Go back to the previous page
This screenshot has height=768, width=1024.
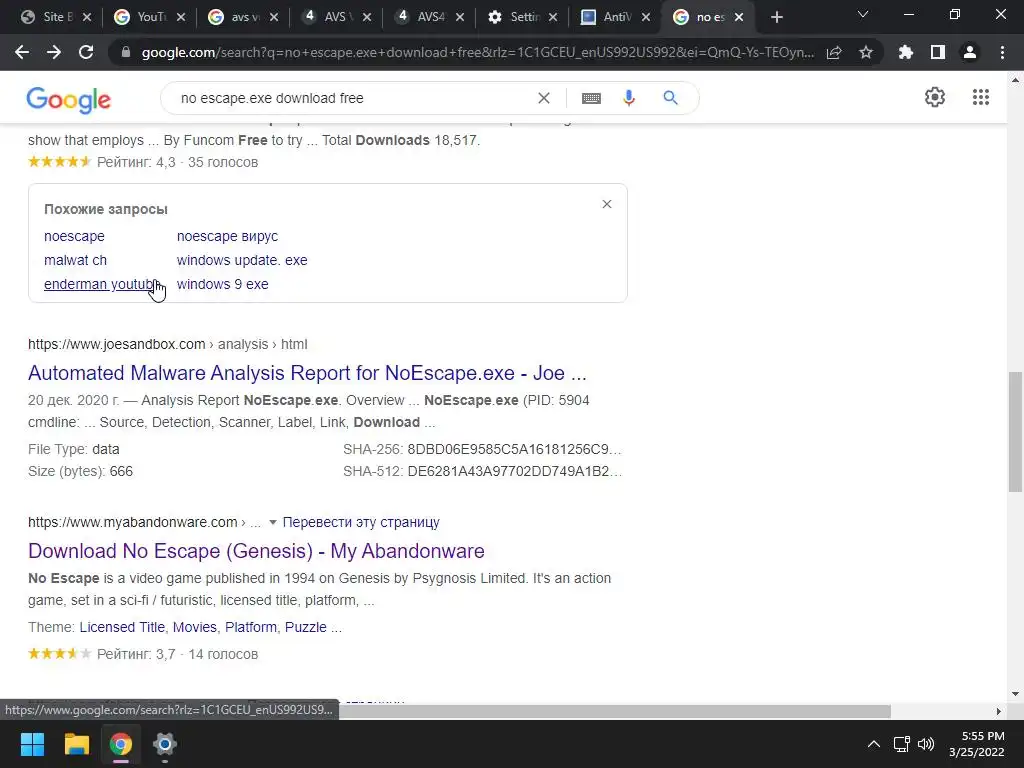[22, 52]
